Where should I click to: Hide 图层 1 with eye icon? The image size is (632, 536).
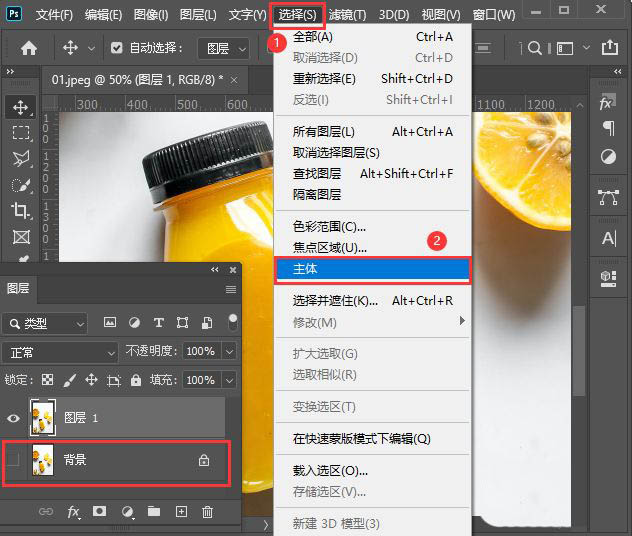click(x=13, y=418)
